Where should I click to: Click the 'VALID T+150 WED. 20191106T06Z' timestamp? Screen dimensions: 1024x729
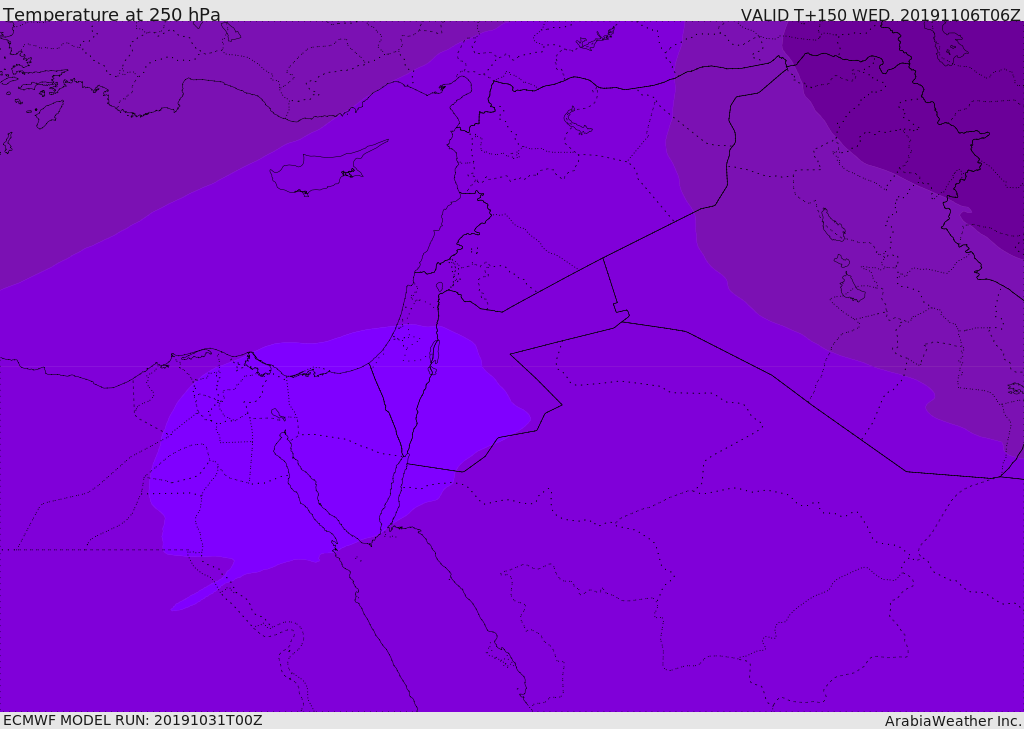880,14
